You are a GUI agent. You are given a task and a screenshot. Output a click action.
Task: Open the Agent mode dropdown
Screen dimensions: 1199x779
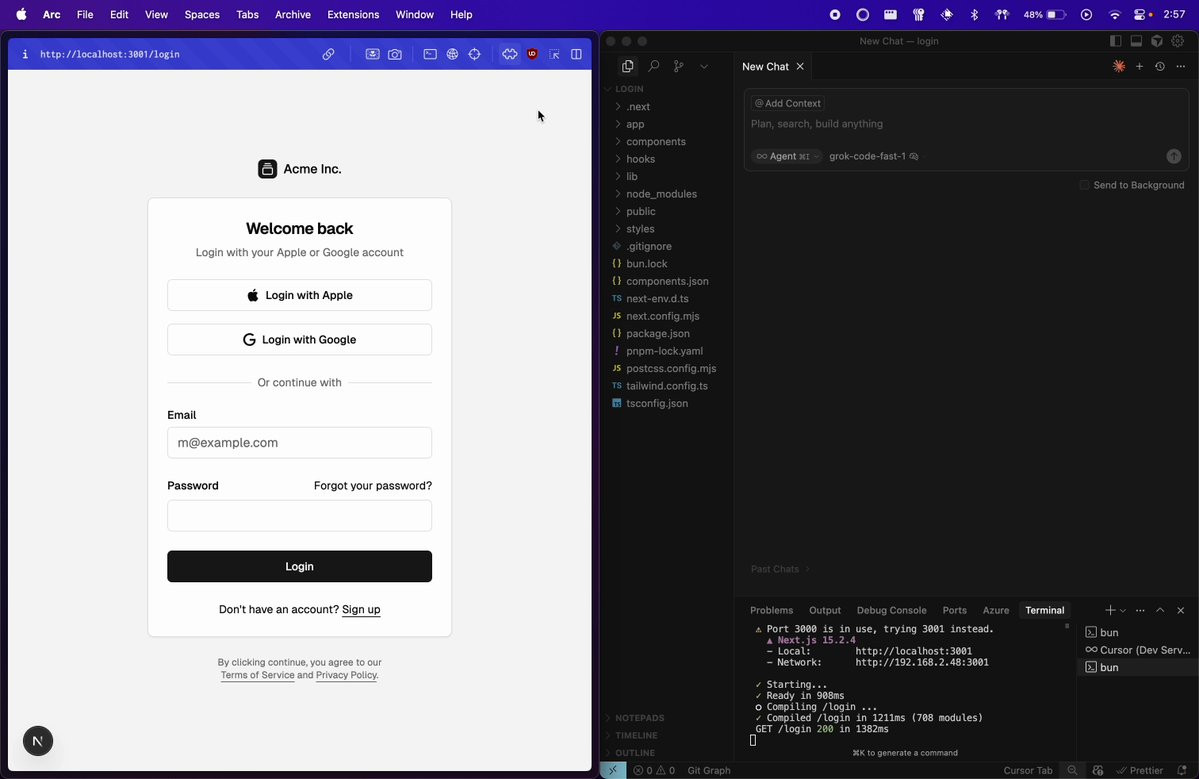tap(787, 156)
